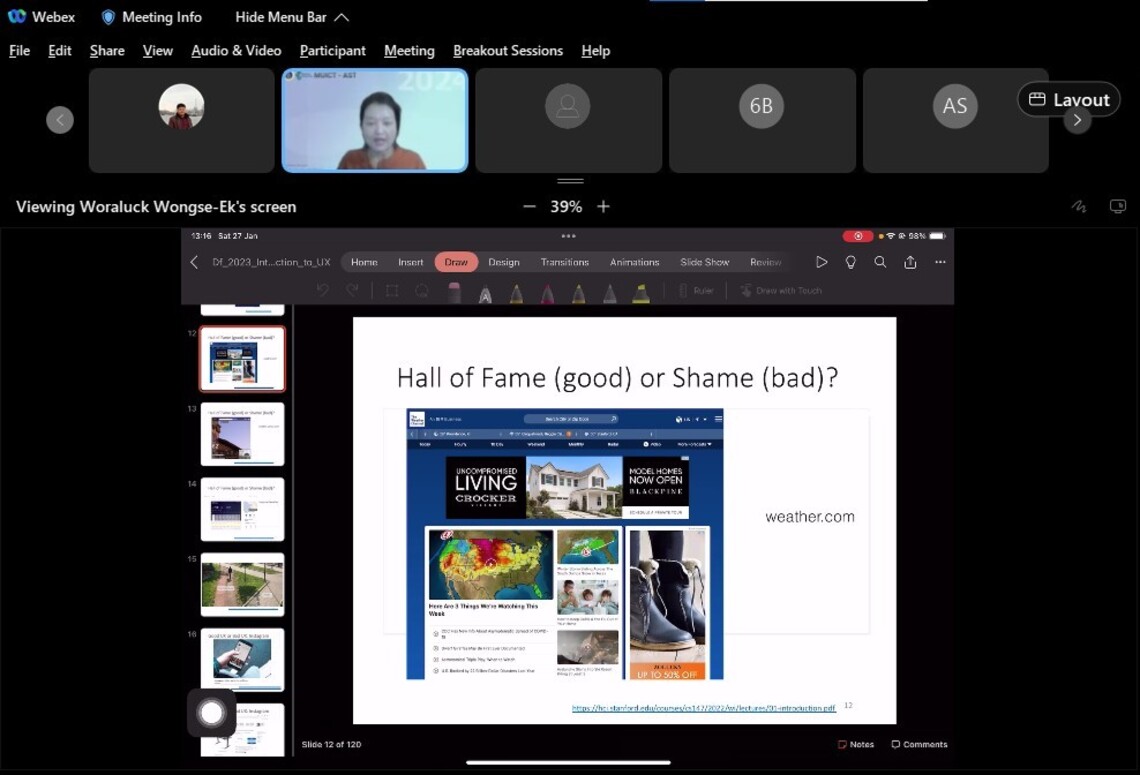Screen dimensions: 1140x775
Task: Click the annotate pen icon
Action: coord(1078,207)
